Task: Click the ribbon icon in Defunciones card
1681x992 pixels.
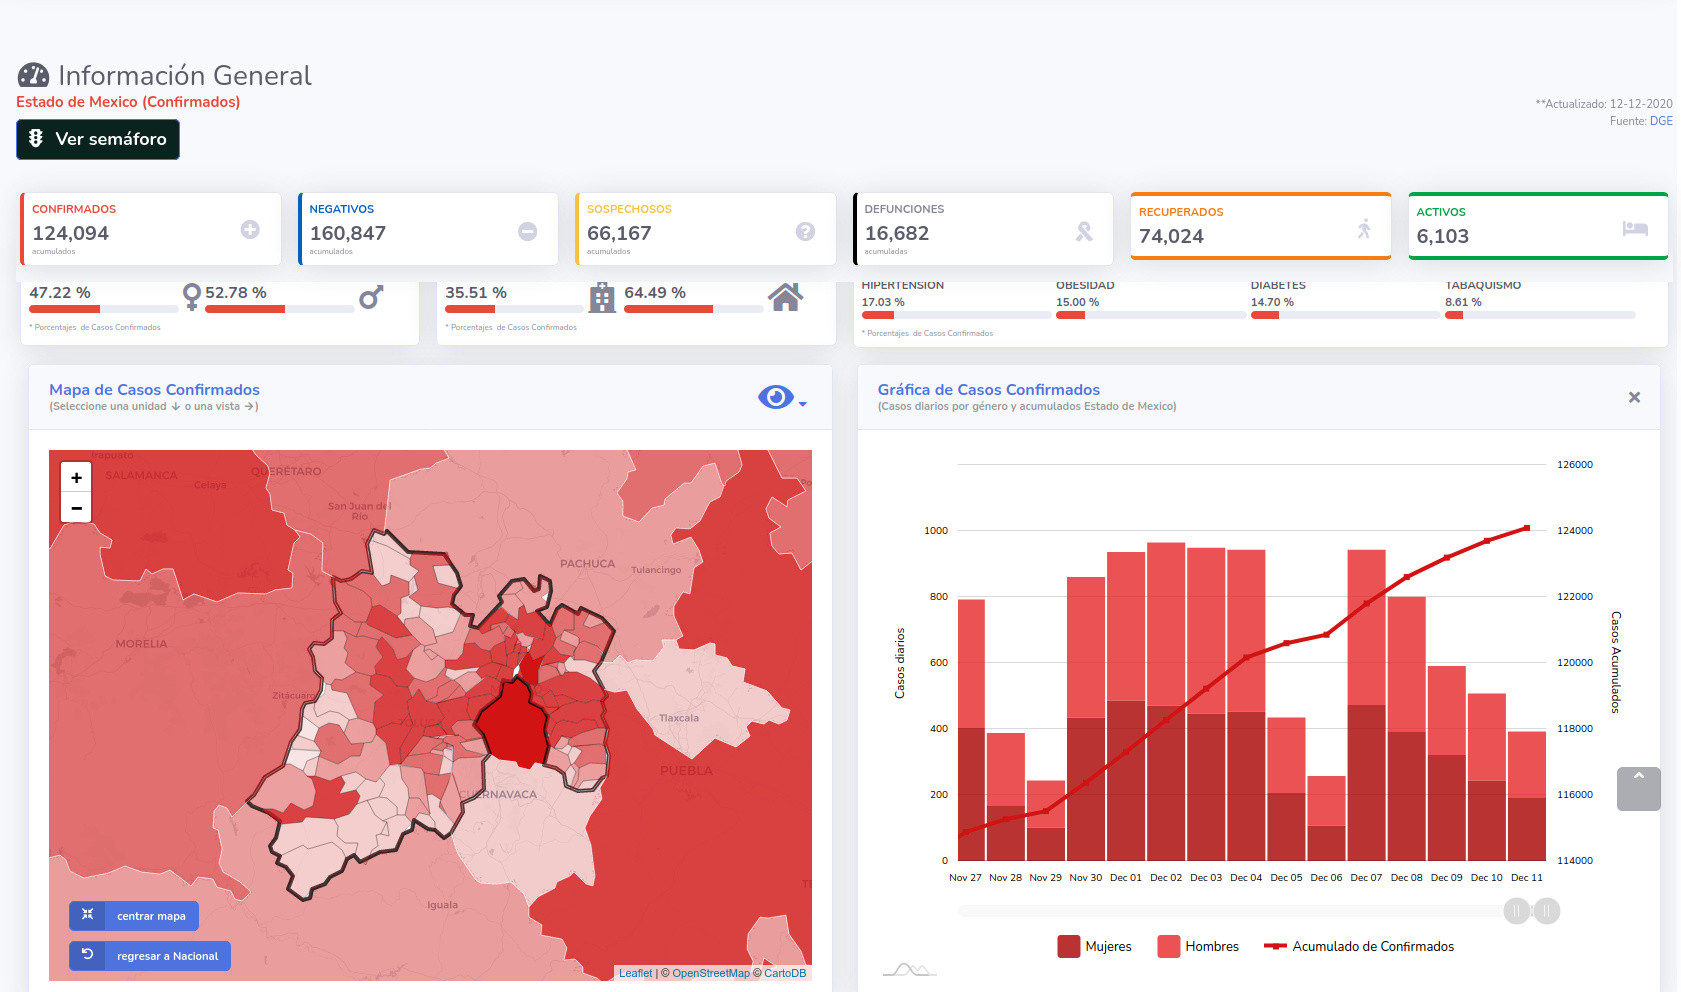Action: pyautogui.click(x=1084, y=231)
